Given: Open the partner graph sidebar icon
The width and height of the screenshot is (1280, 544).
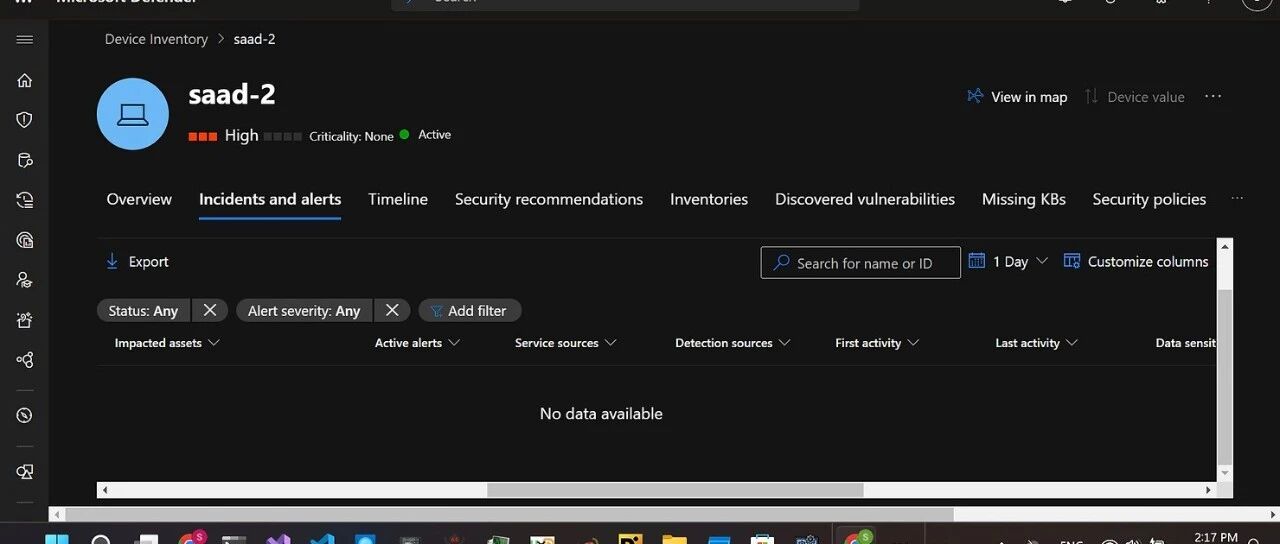Looking at the screenshot, I should 25,360.
